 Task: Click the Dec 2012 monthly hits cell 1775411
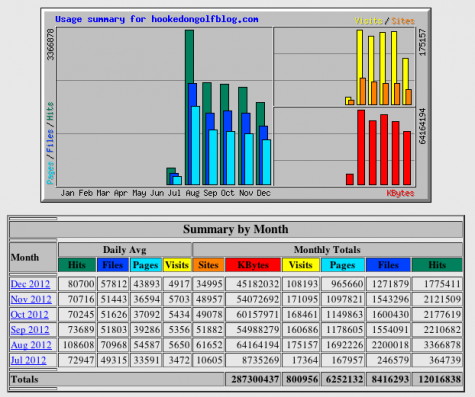pos(437,284)
